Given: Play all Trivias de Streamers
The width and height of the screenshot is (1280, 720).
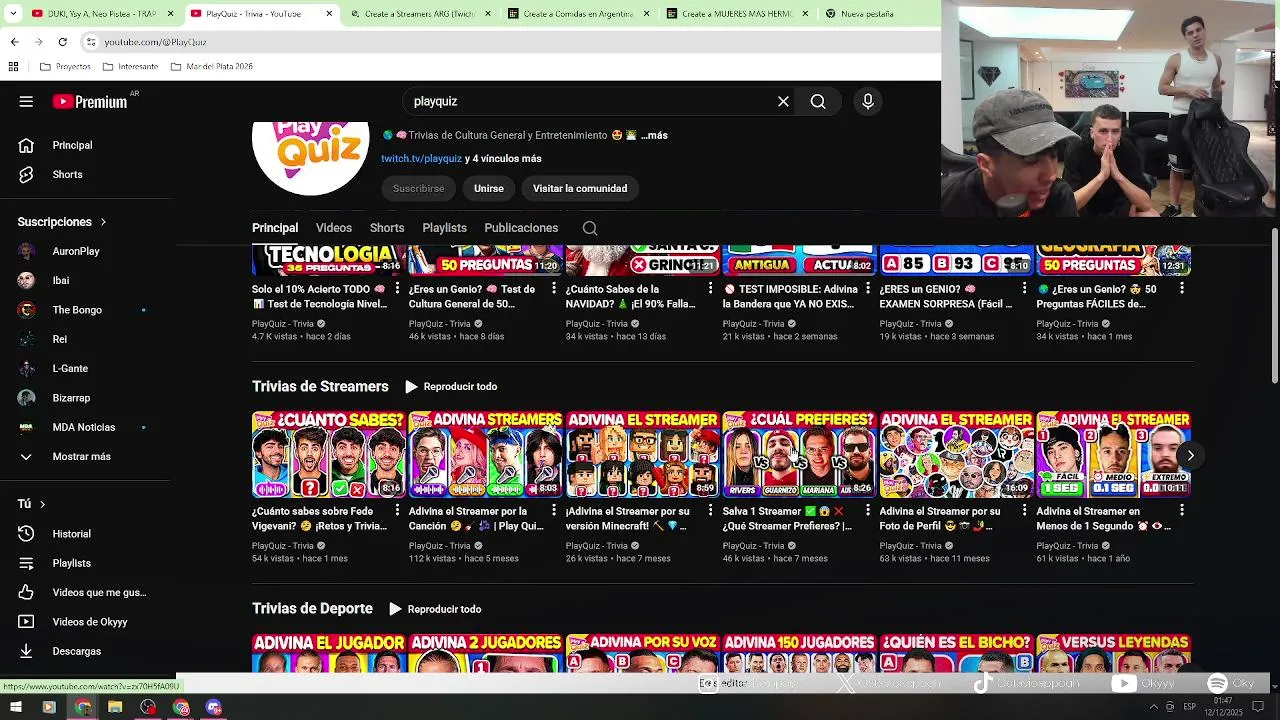Looking at the screenshot, I should click(451, 386).
